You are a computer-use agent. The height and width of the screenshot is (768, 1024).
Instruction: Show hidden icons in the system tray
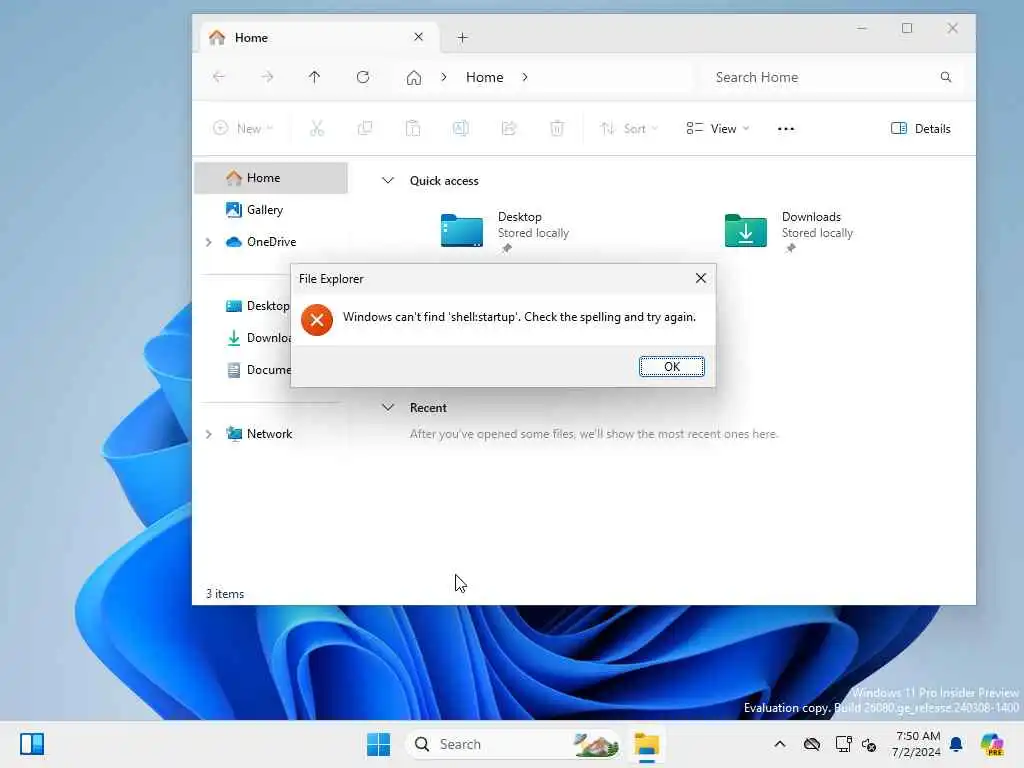(x=780, y=744)
